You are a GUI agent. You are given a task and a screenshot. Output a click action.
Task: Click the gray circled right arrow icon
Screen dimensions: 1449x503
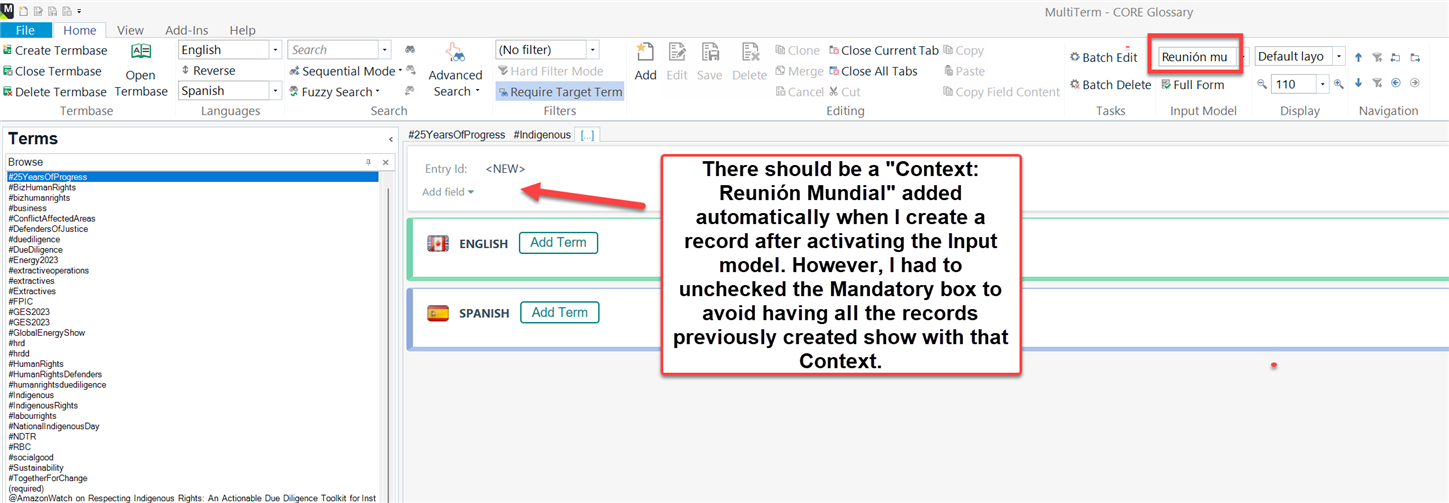coord(1415,83)
